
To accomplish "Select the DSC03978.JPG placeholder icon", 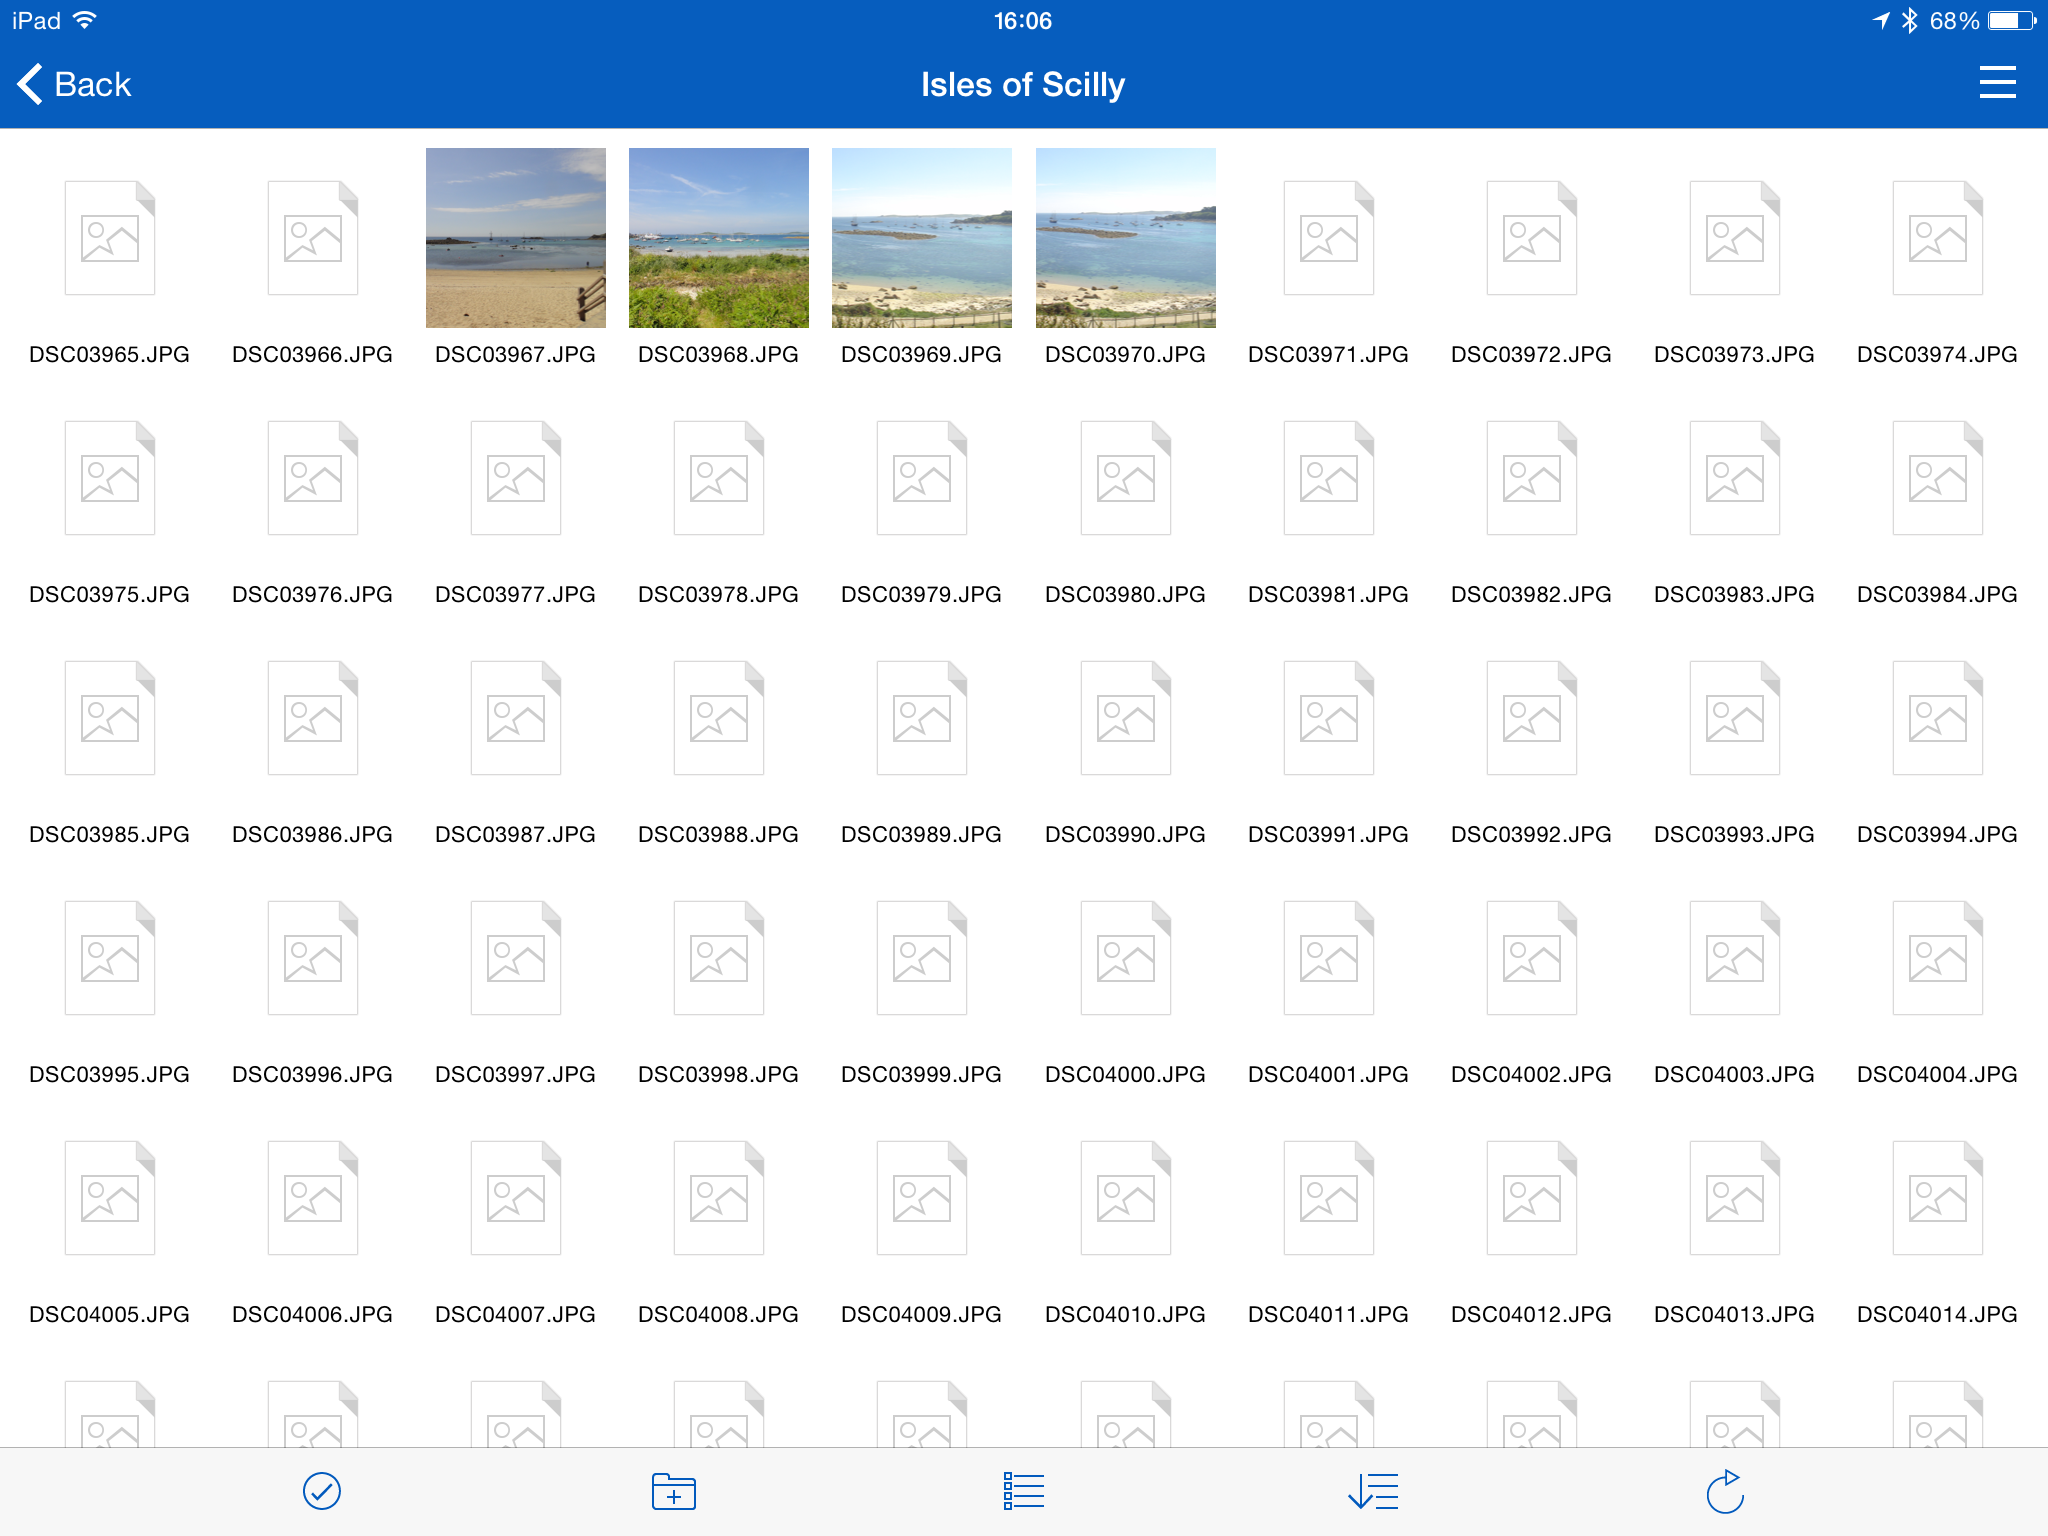I will tap(719, 478).
